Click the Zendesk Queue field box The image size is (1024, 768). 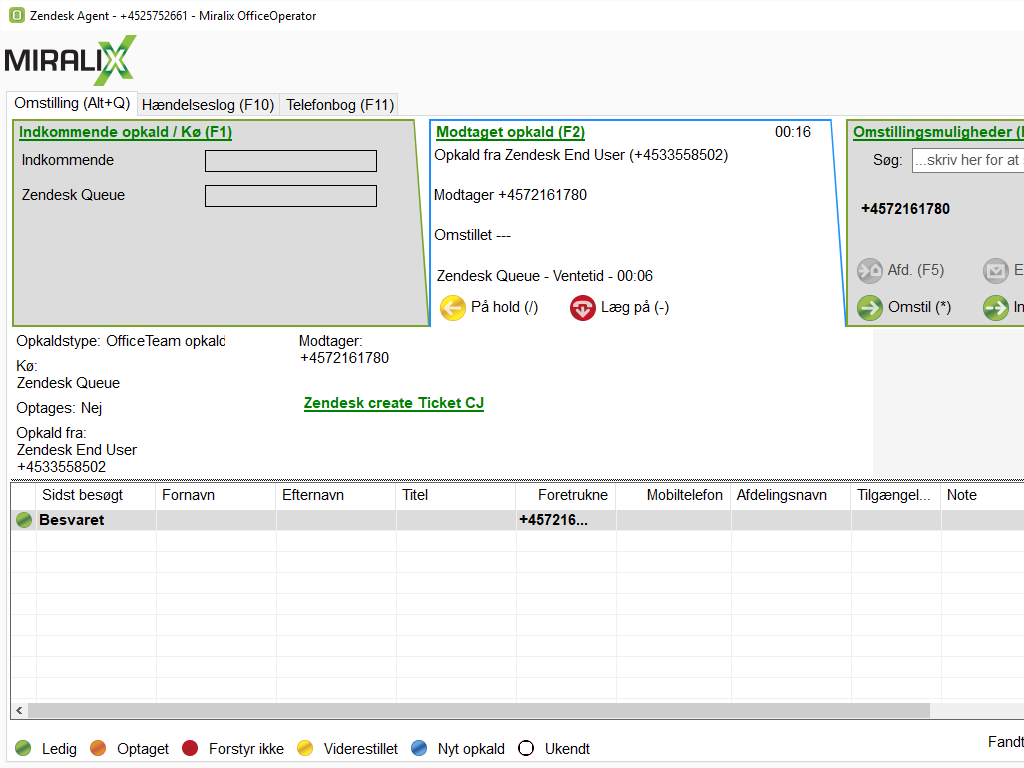[290, 196]
